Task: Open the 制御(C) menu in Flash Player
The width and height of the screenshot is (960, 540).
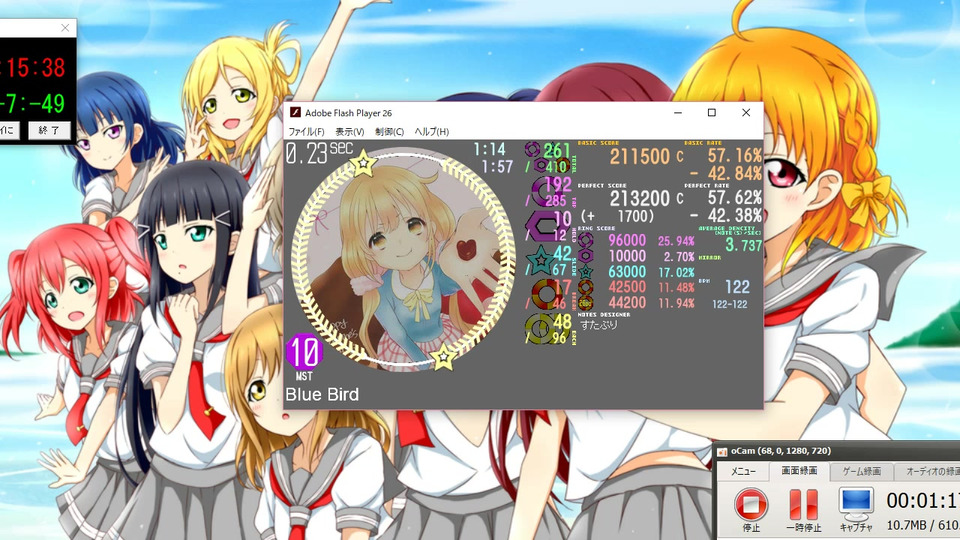Action: click(x=389, y=132)
